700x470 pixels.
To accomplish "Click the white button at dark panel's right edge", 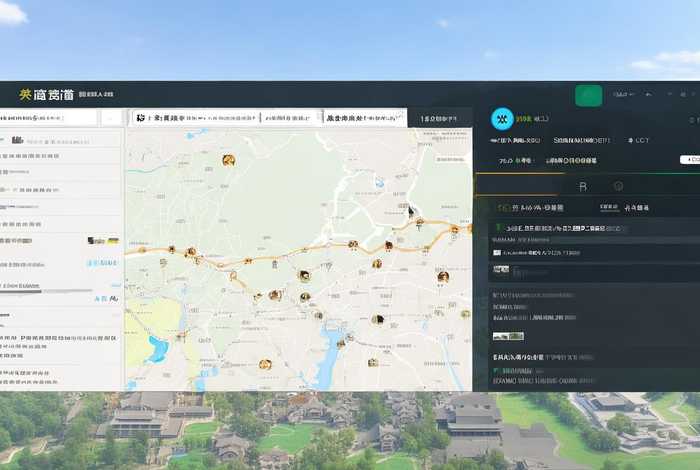I will 690,160.
